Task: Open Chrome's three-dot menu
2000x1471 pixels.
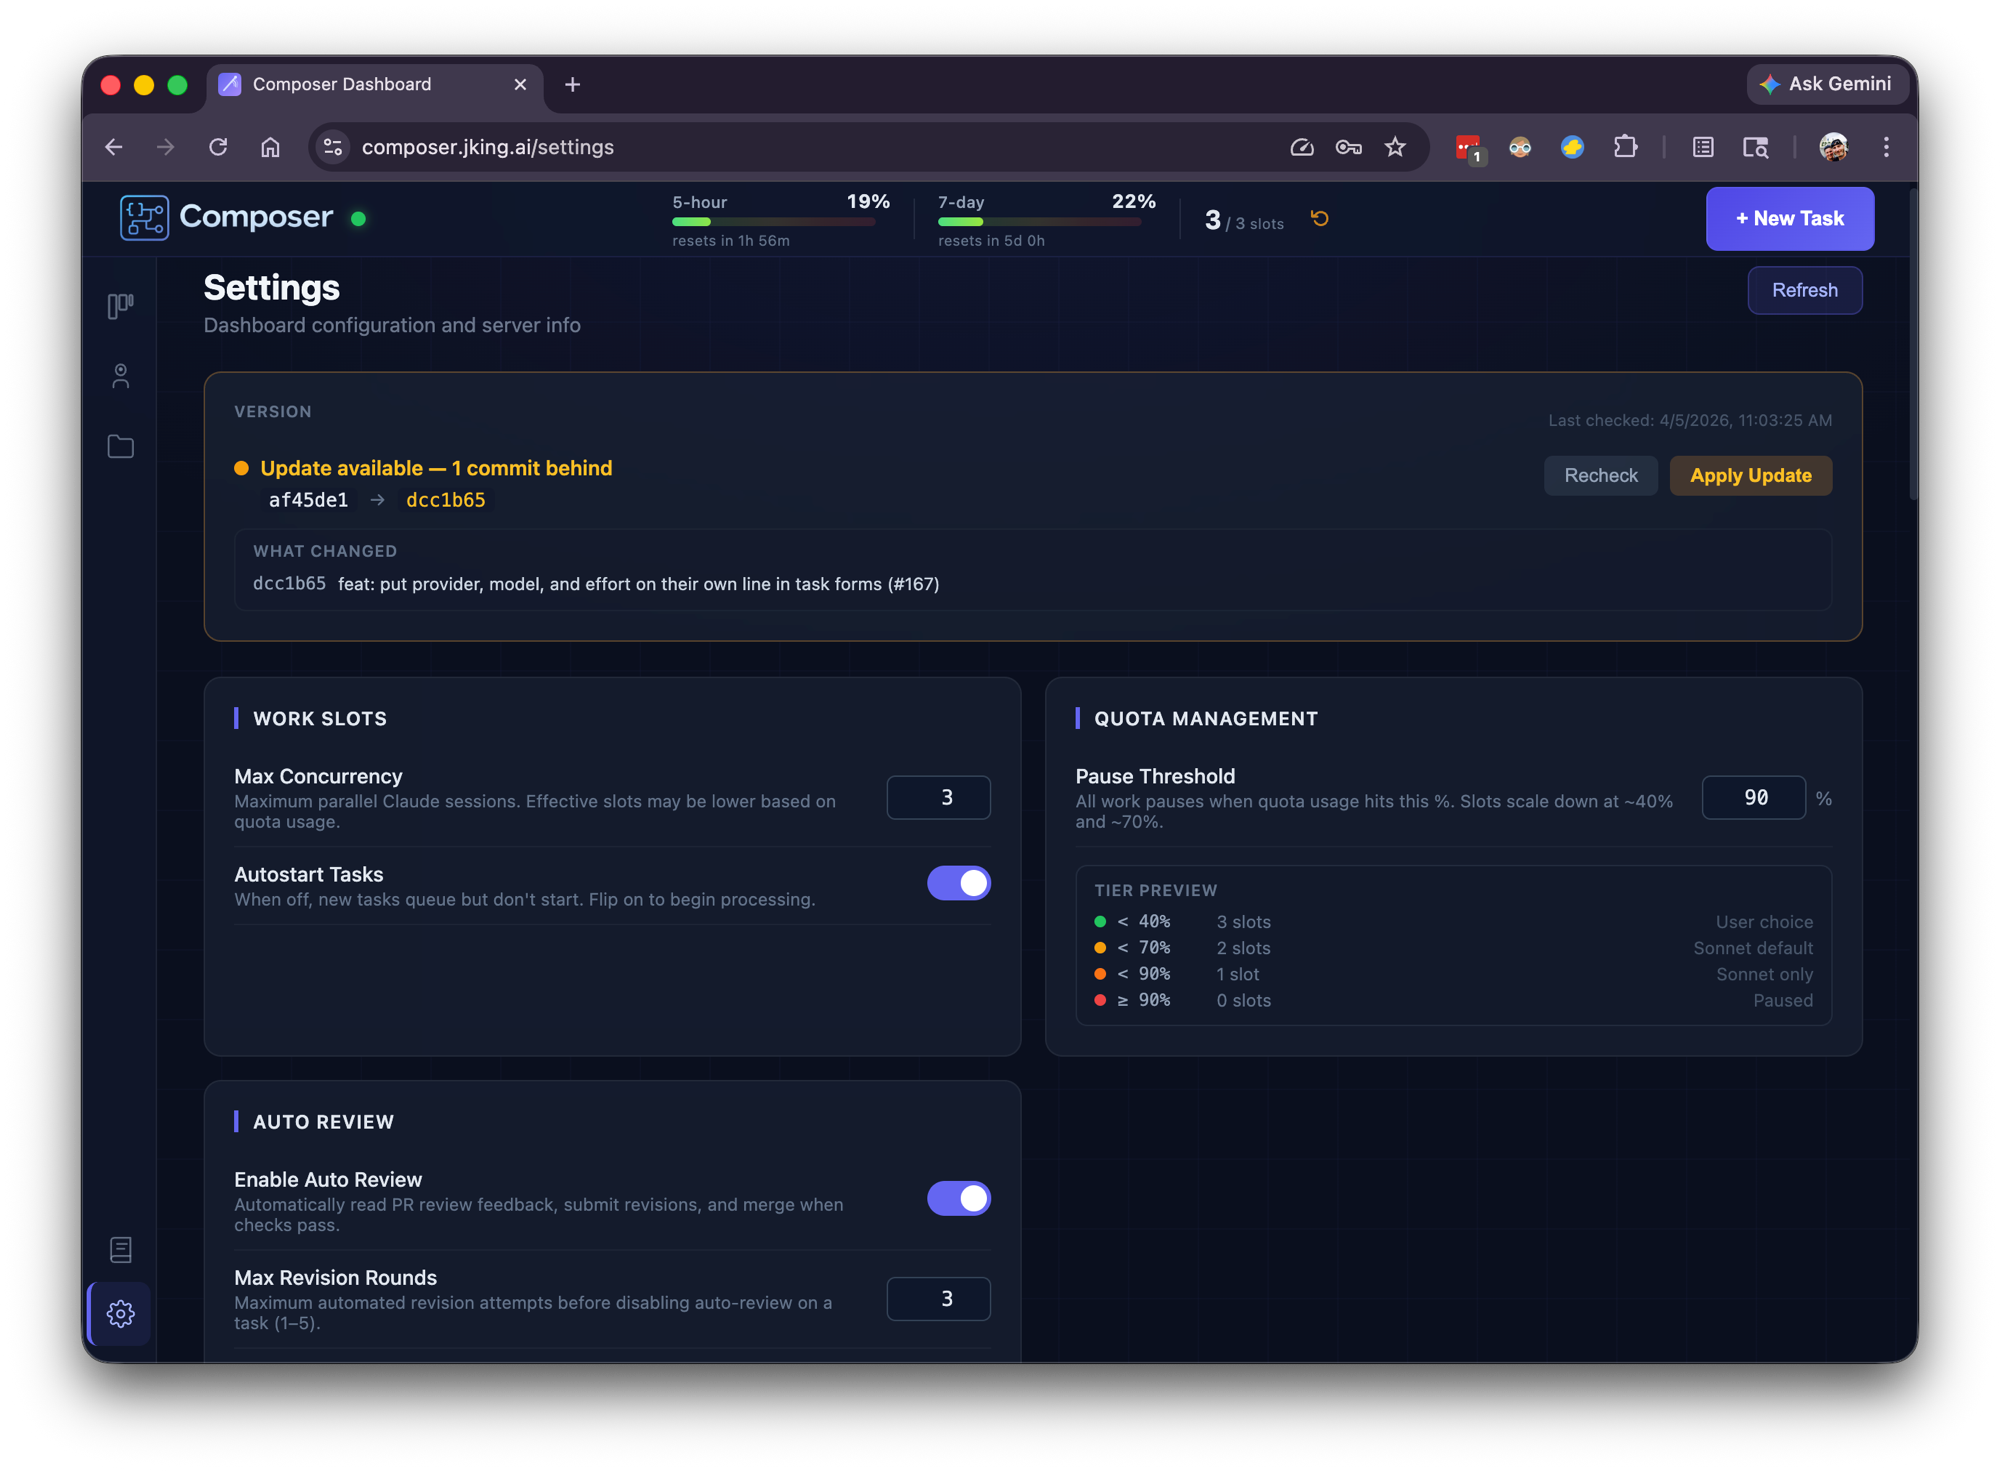Action: (1886, 147)
